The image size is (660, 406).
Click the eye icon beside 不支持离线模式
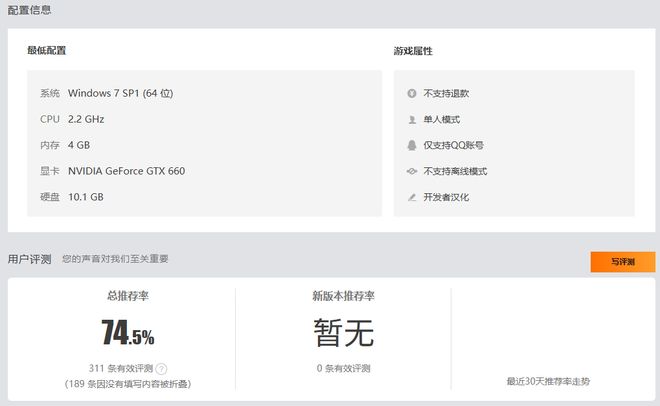point(411,171)
